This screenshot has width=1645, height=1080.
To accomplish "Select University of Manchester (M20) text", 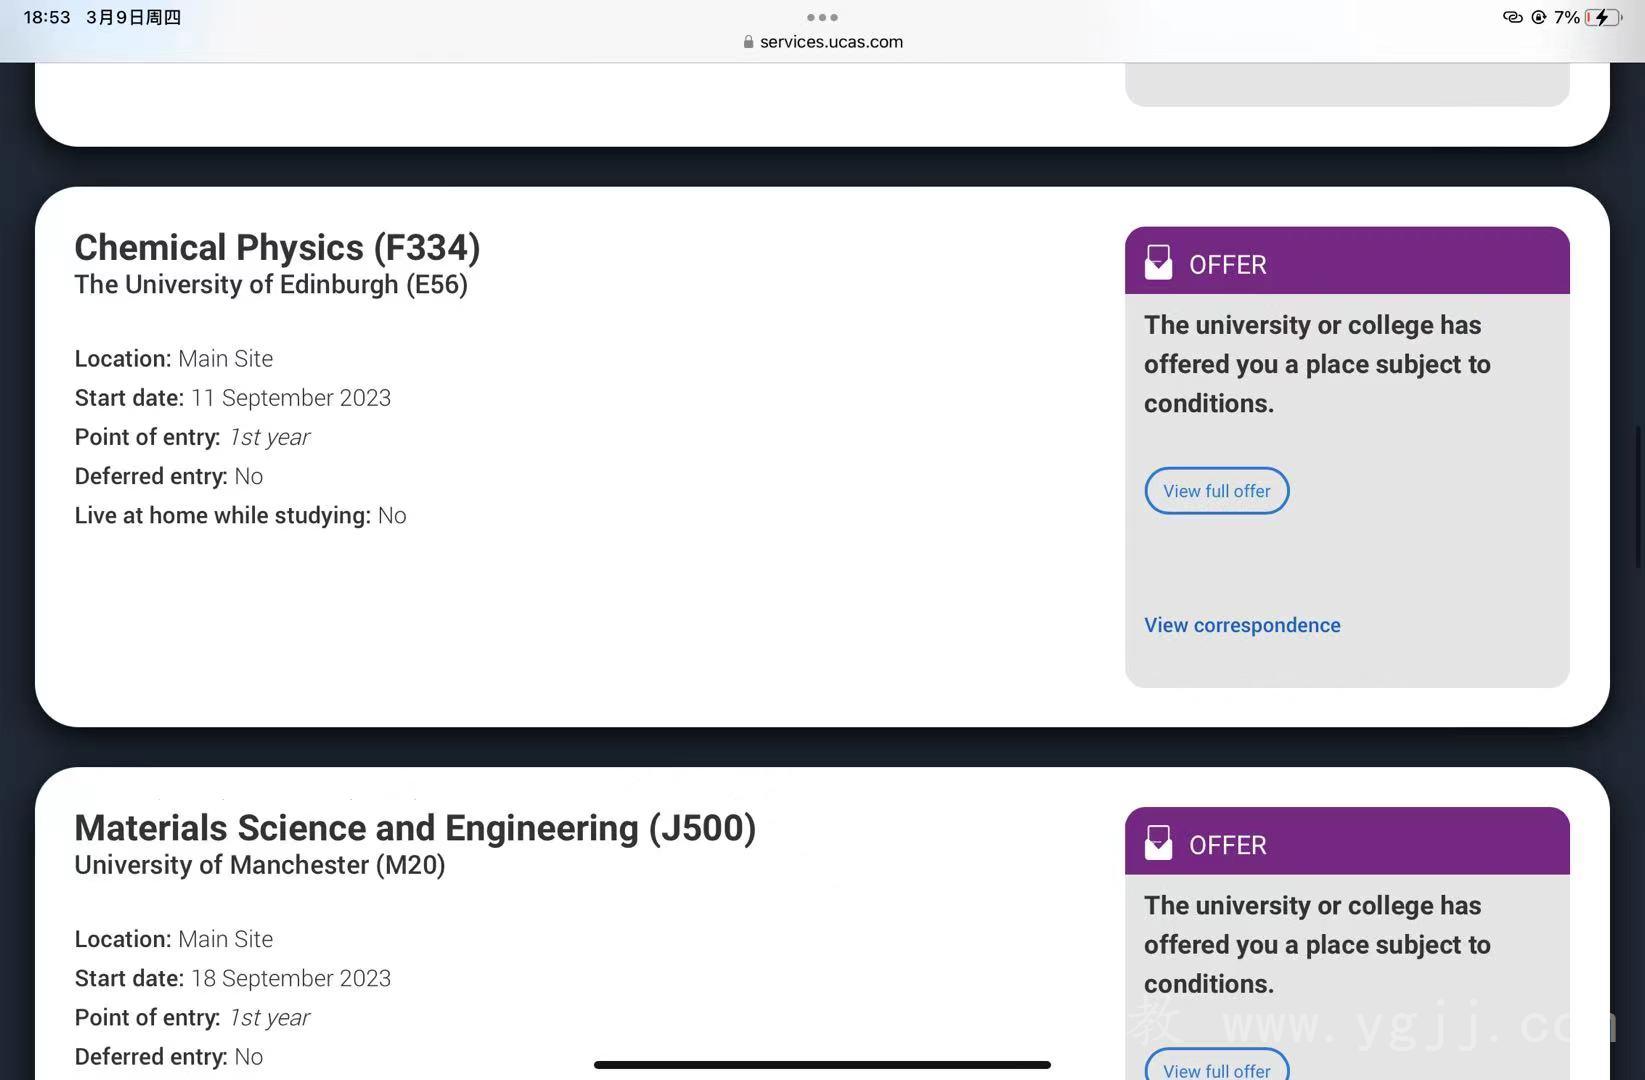I will click(260, 865).
